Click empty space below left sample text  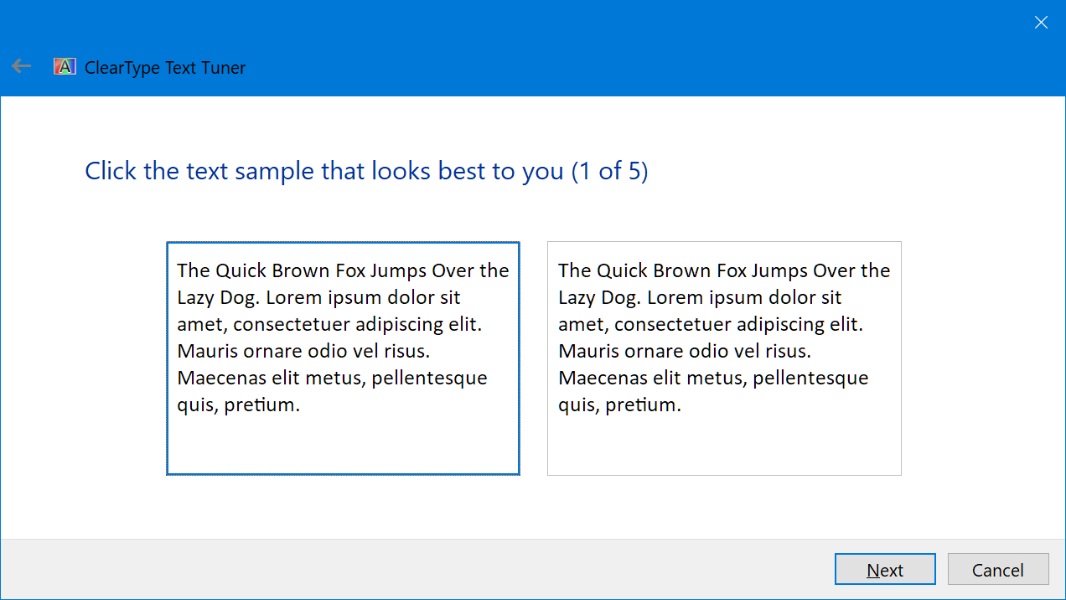[343, 445]
